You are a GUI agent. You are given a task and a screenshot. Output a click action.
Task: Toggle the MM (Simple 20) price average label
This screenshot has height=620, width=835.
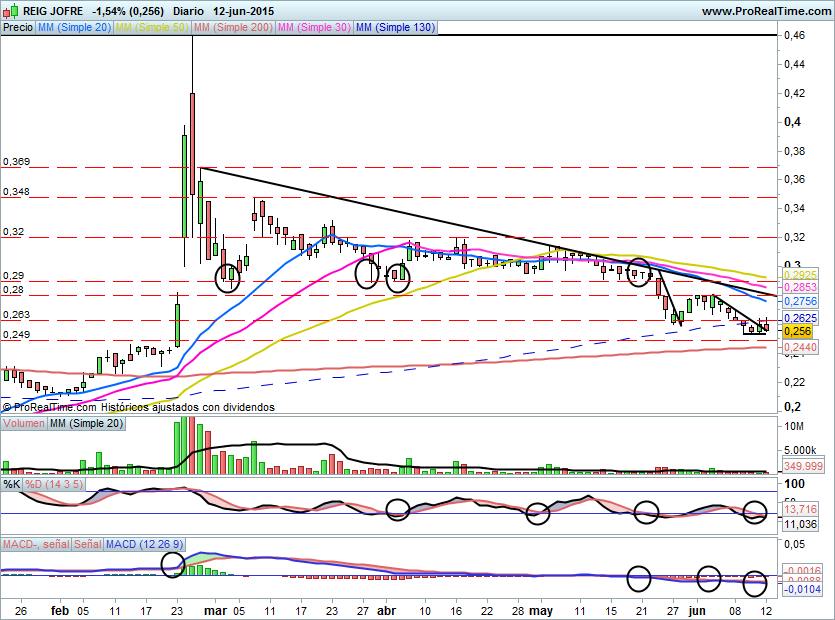[x=74, y=28]
